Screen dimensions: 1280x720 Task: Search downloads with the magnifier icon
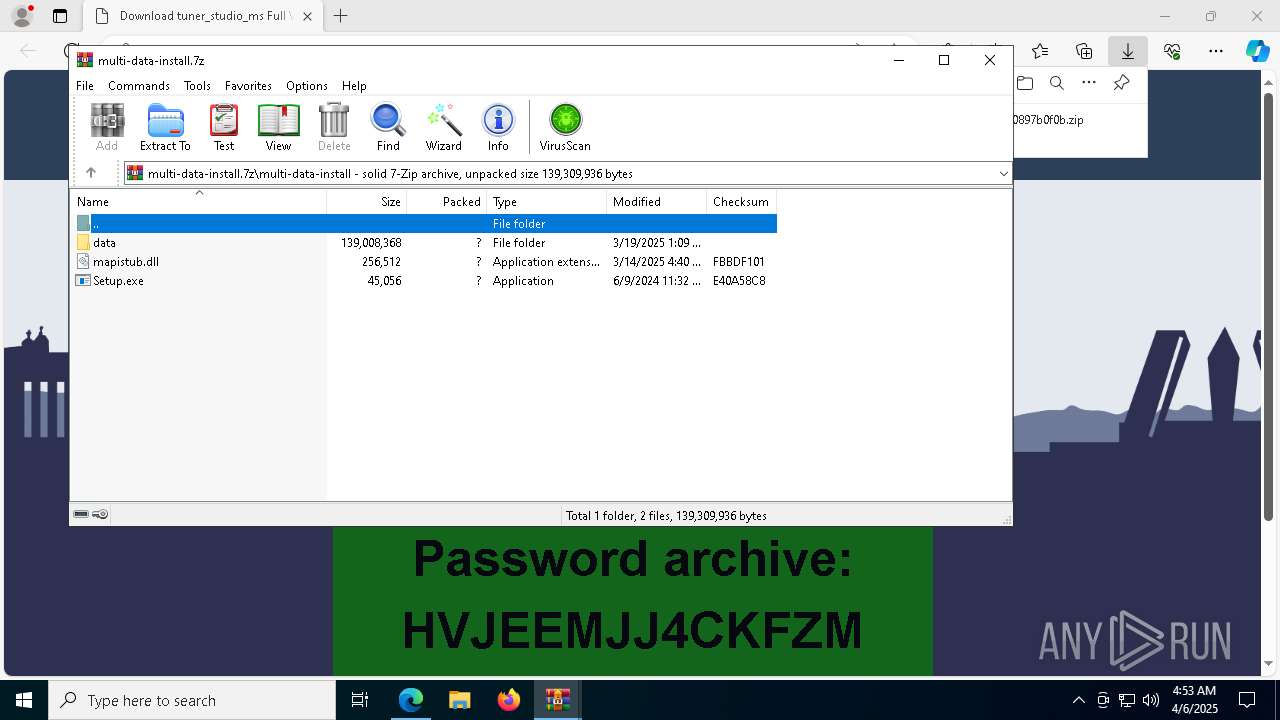[x=1057, y=83]
